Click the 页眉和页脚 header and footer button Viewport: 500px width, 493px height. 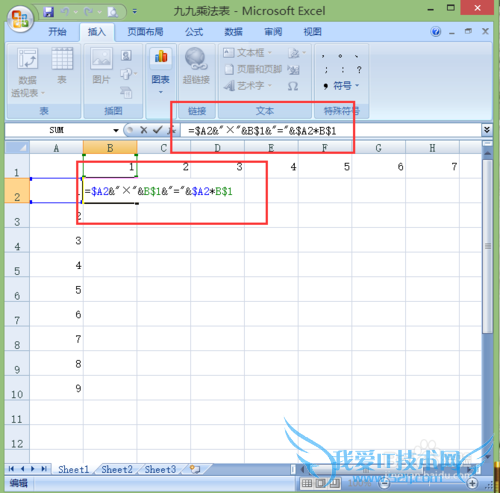[253, 69]
